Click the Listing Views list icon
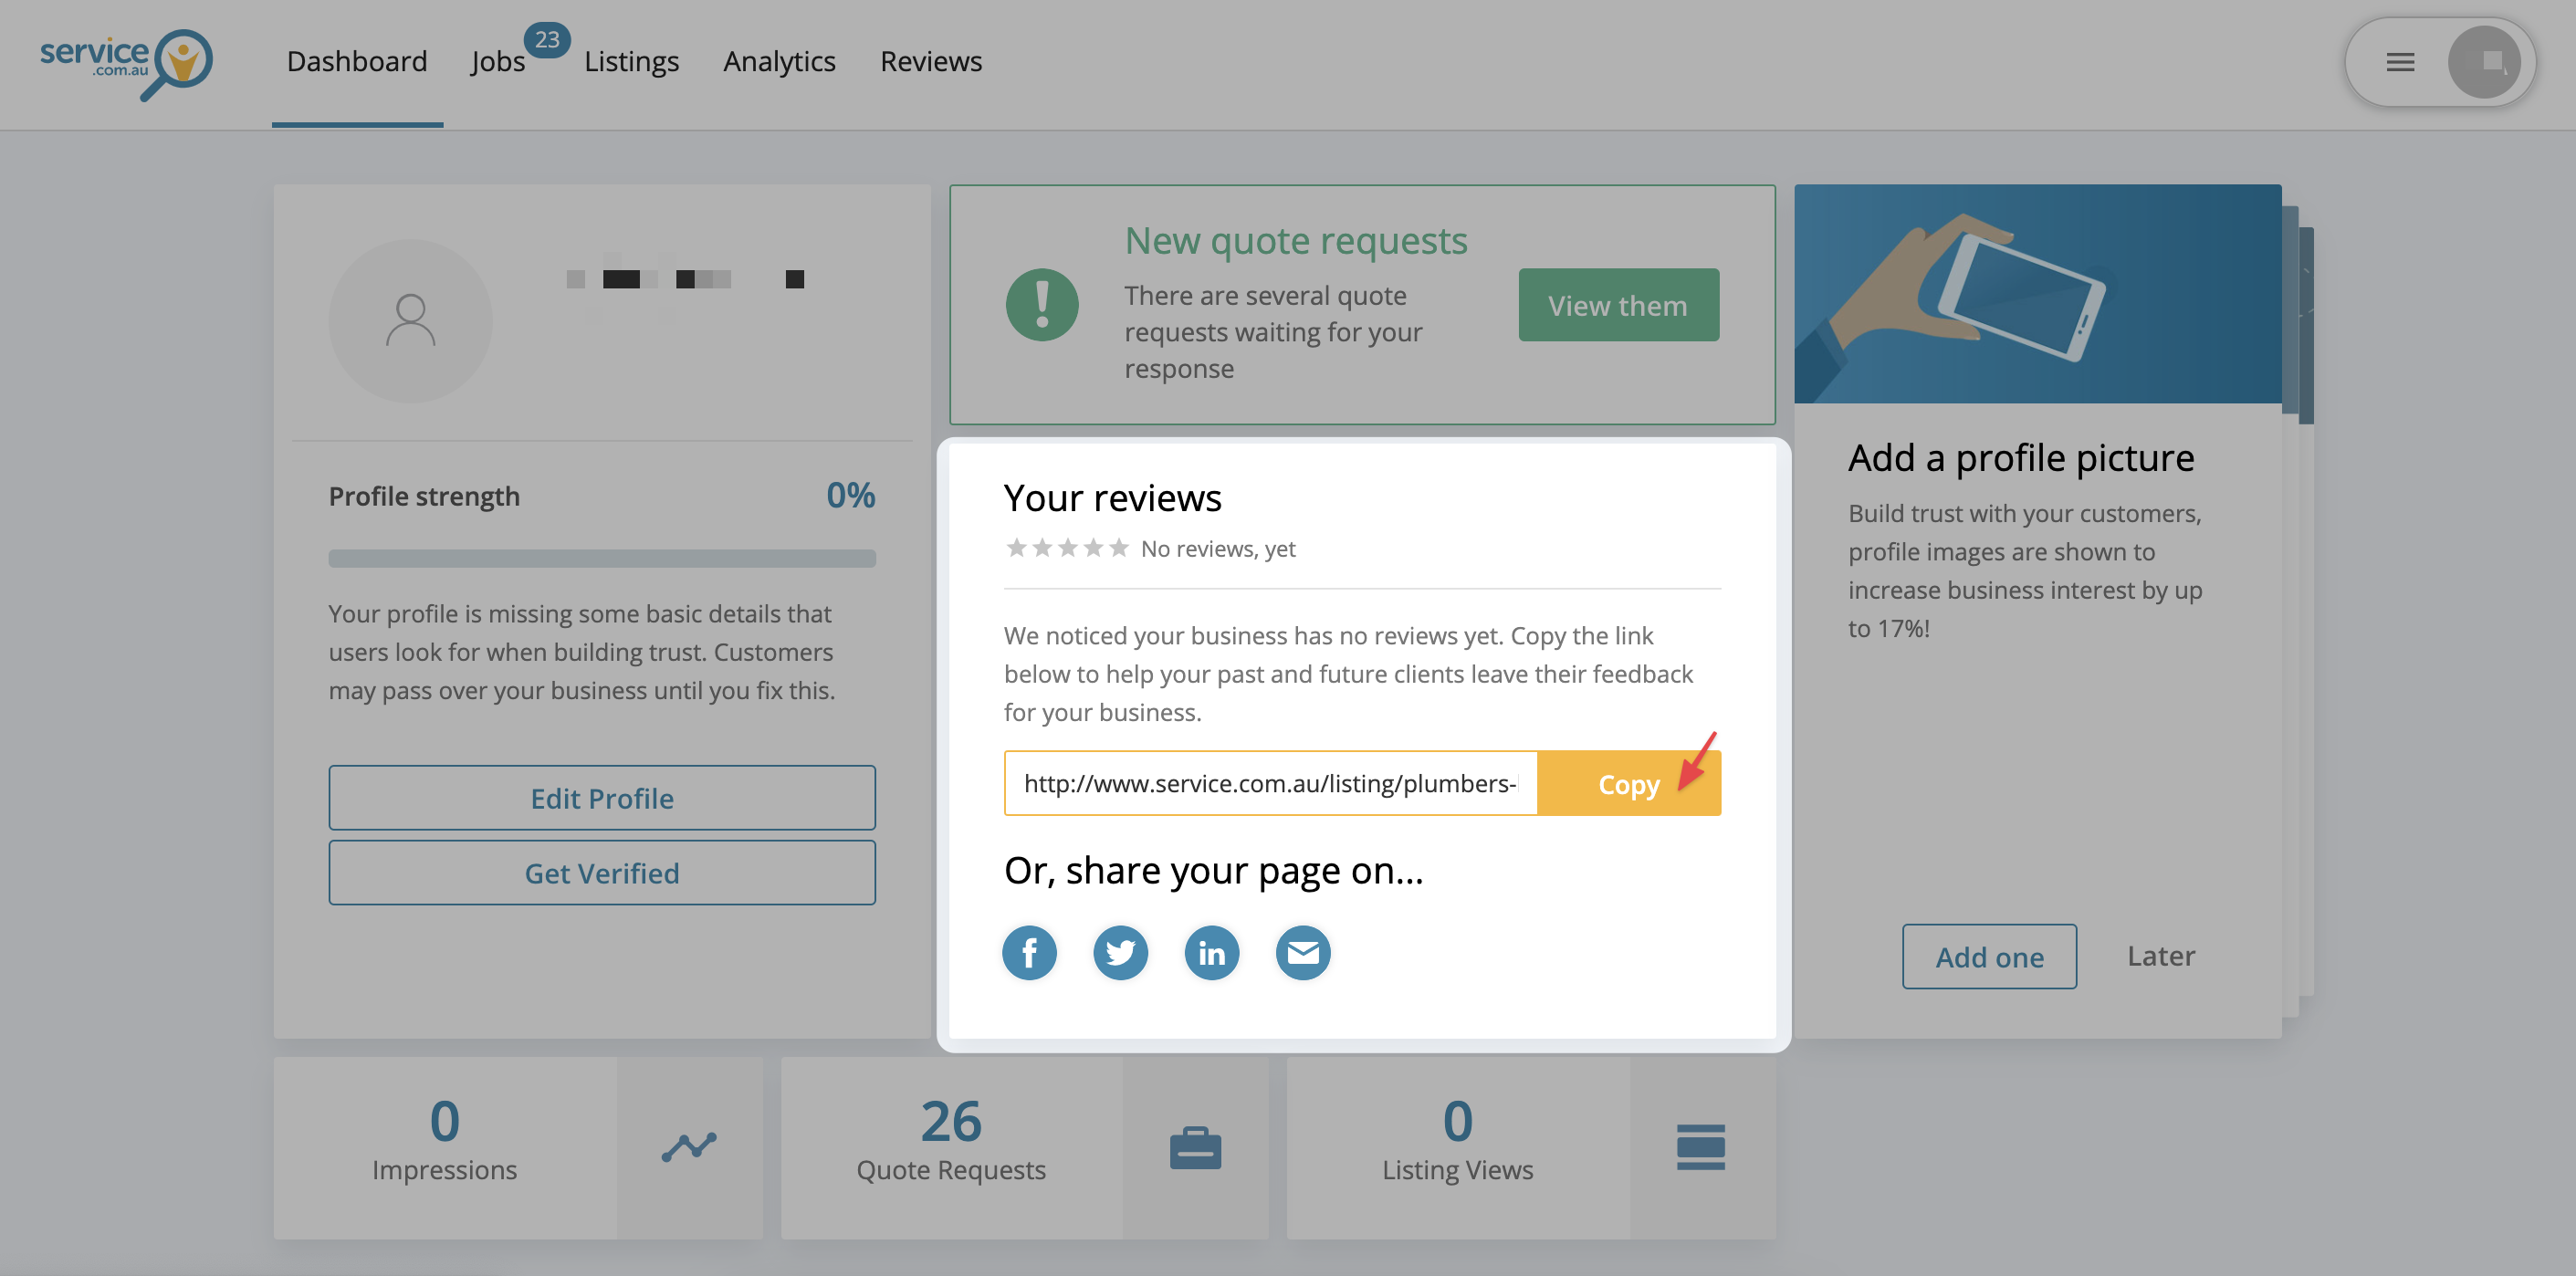The image size is (2576, 1276). 1700,1147
